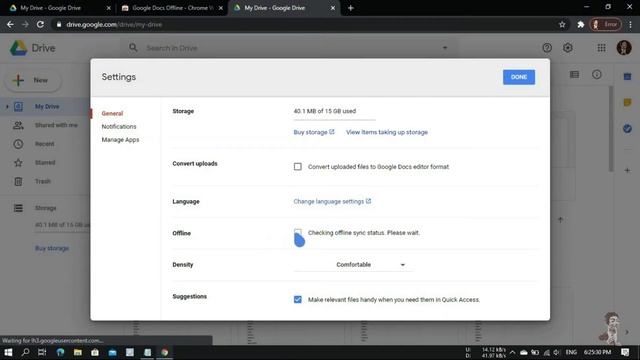
Task: Open the Drive help question-mark icon
Action: (547, 48)
